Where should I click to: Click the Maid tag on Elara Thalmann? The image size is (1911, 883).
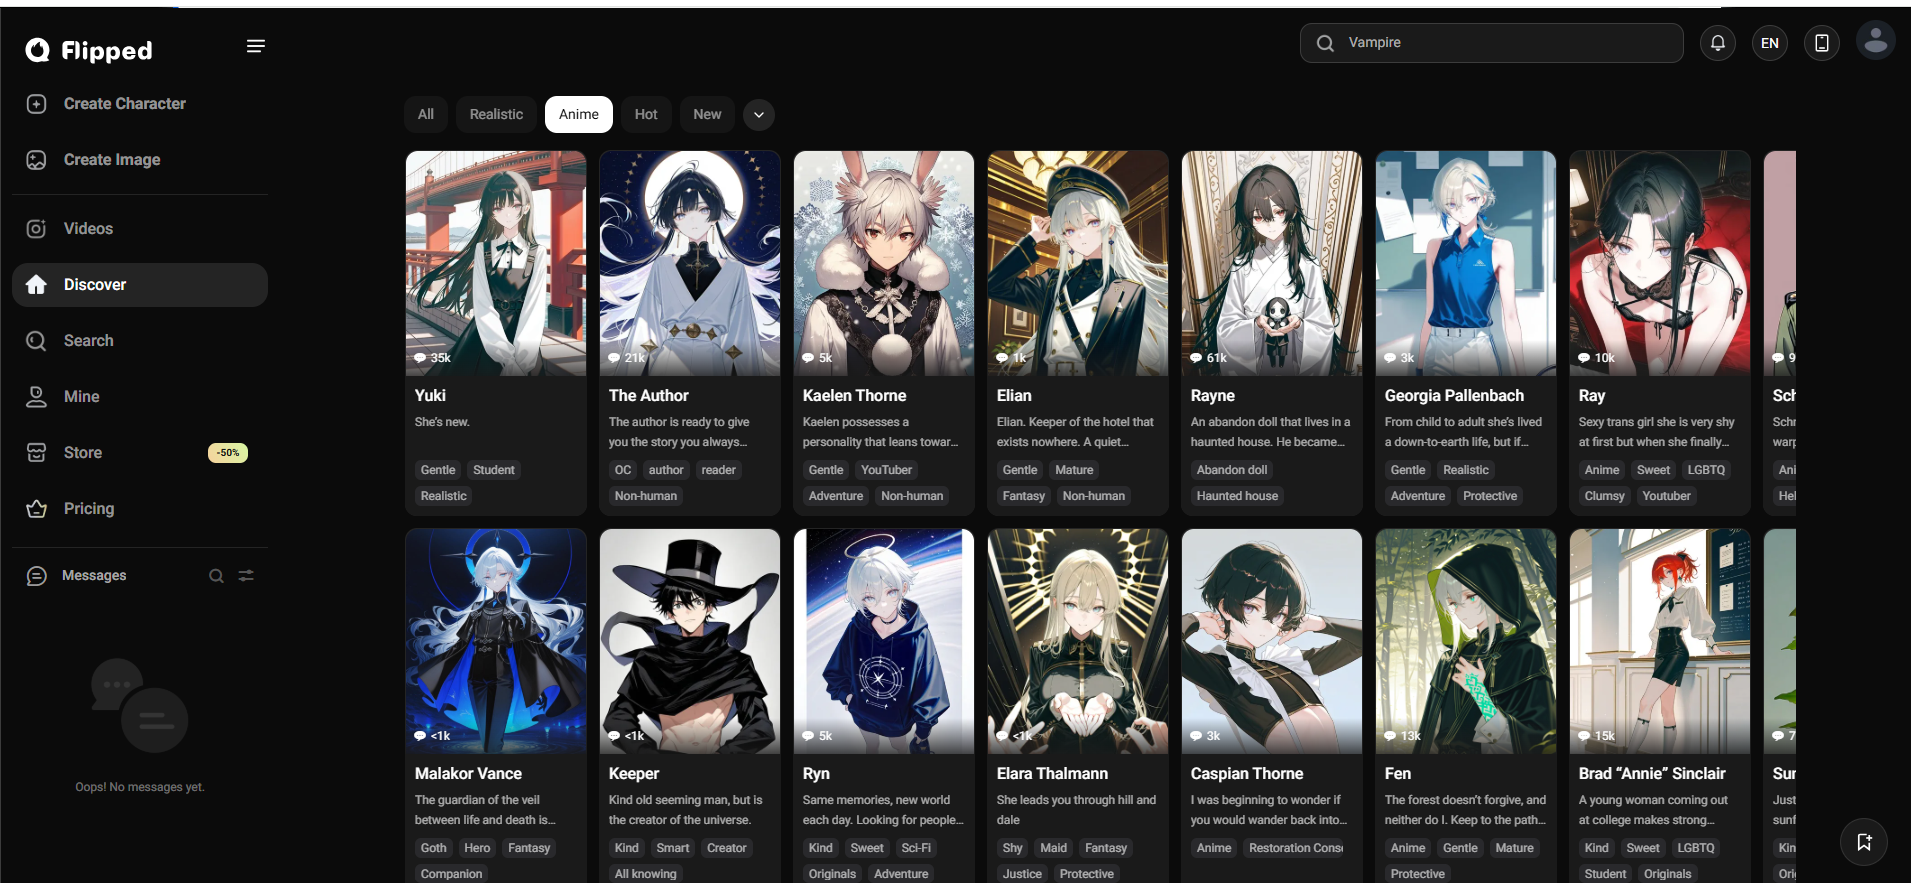pos(1054,848)
